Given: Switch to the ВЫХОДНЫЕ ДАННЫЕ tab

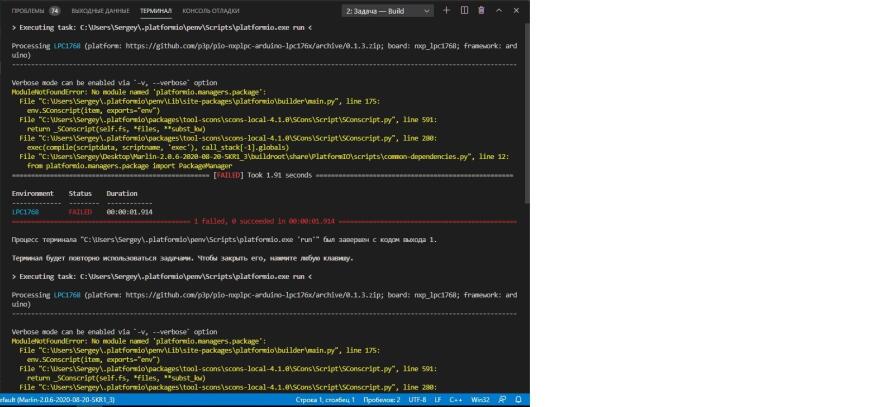Looking at the screenshot, I should point(100,11).
